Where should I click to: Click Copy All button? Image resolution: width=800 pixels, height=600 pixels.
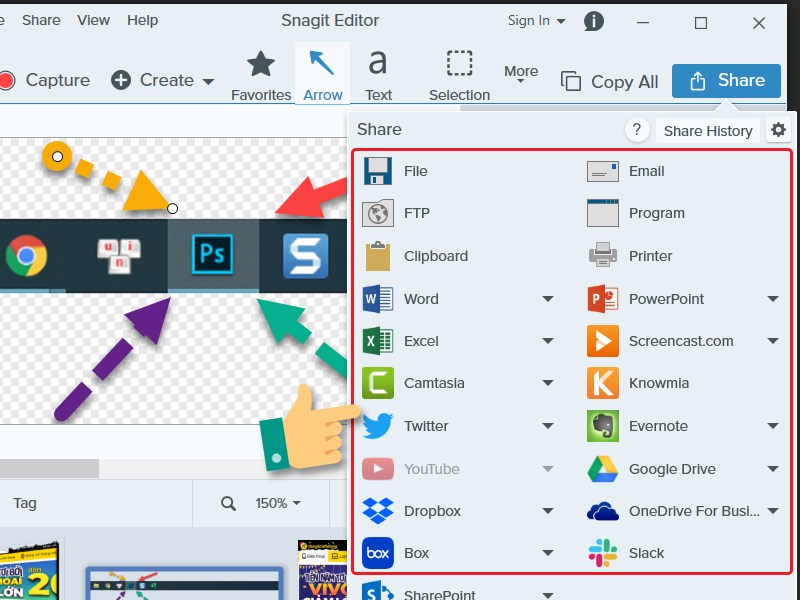pos(609,82)
